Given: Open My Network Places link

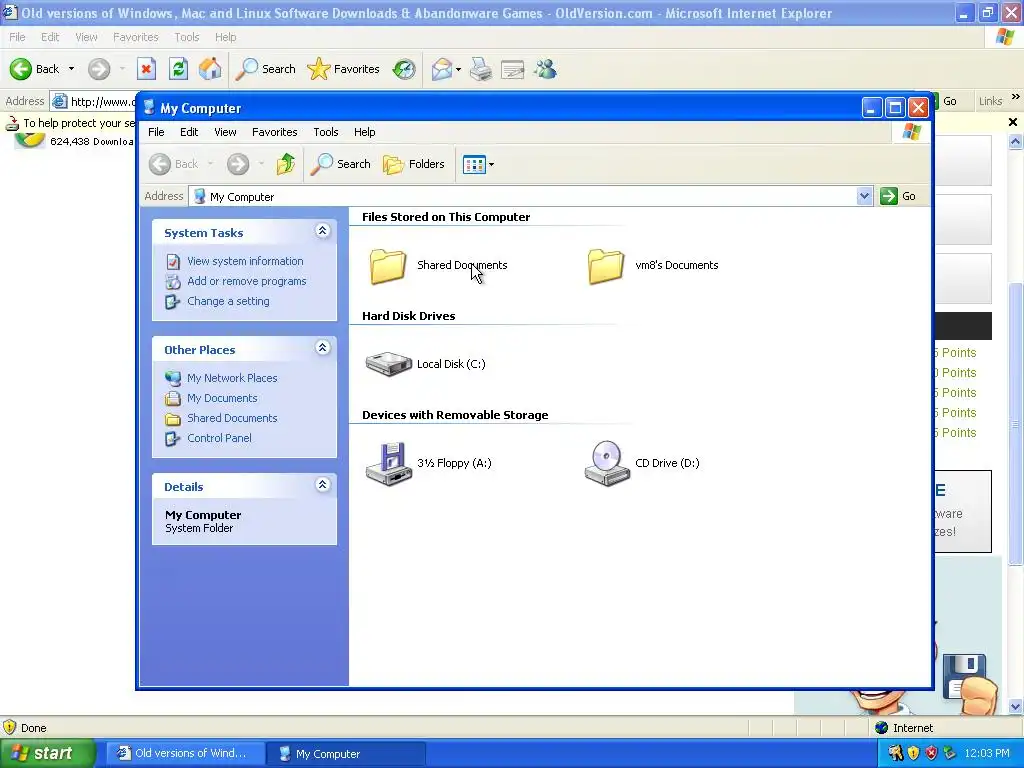Looking at the screenshot, I should click(x=232, y=378).
